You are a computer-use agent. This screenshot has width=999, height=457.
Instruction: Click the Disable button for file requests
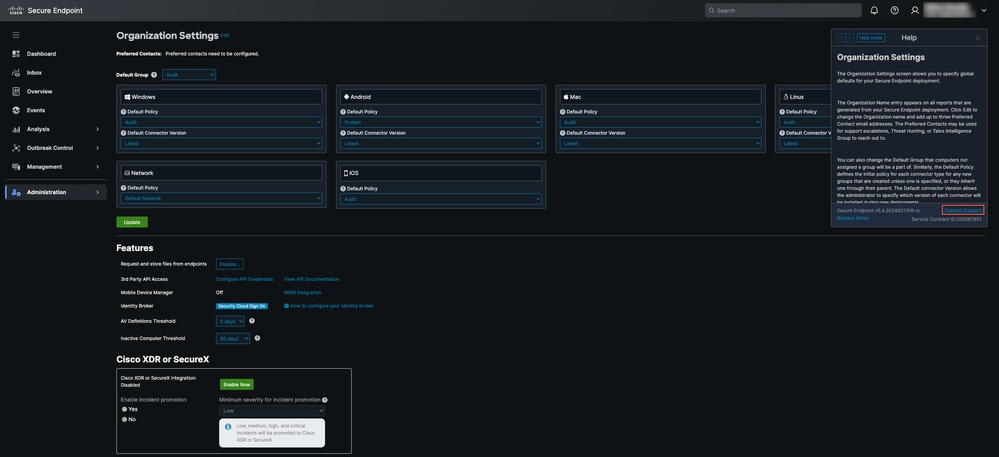point(229,264)
